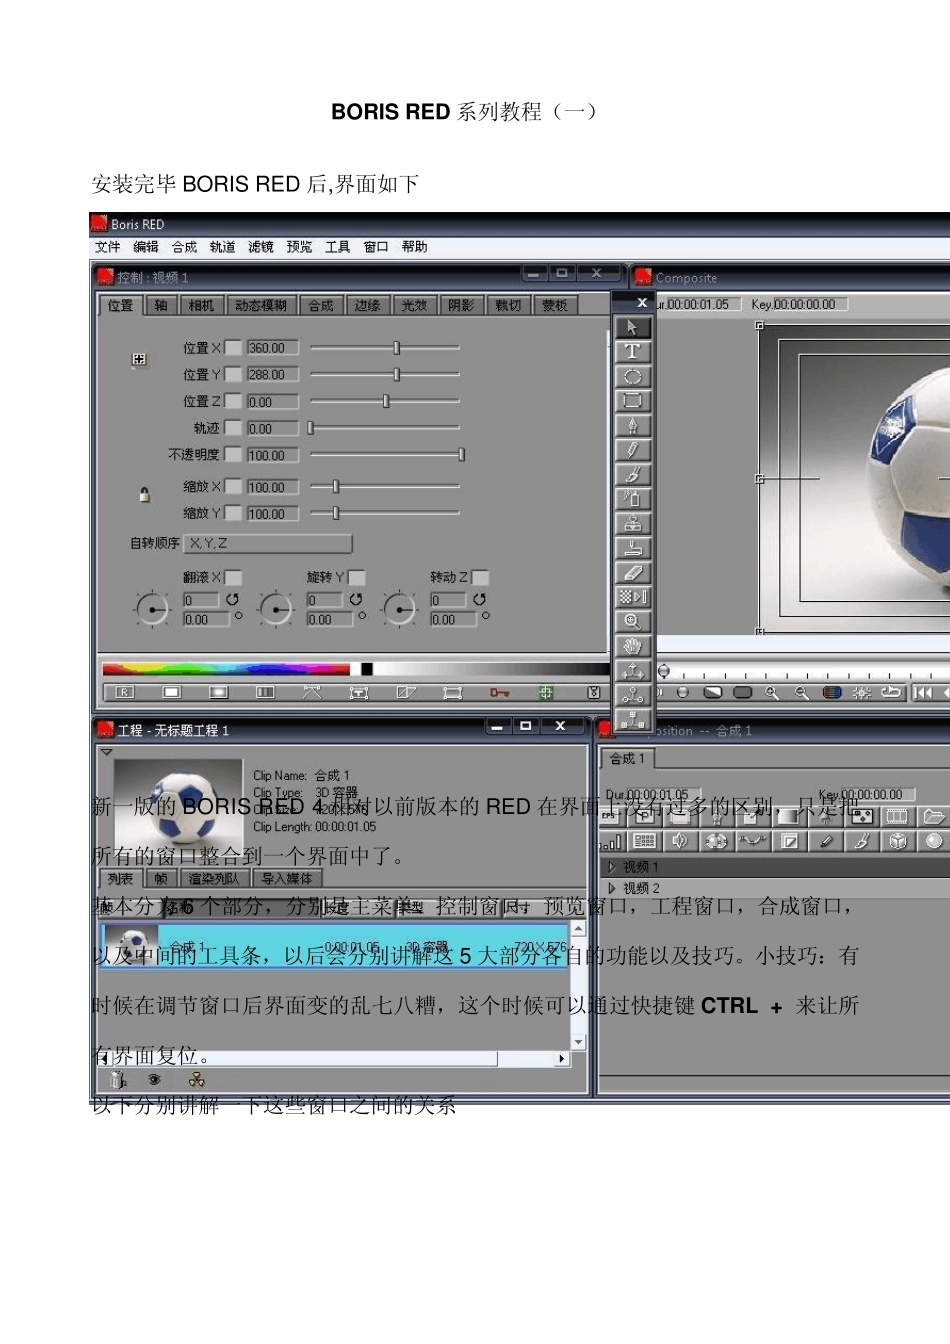Toggle the scale lock icon

pyautogui.click(x=144, y=494)
